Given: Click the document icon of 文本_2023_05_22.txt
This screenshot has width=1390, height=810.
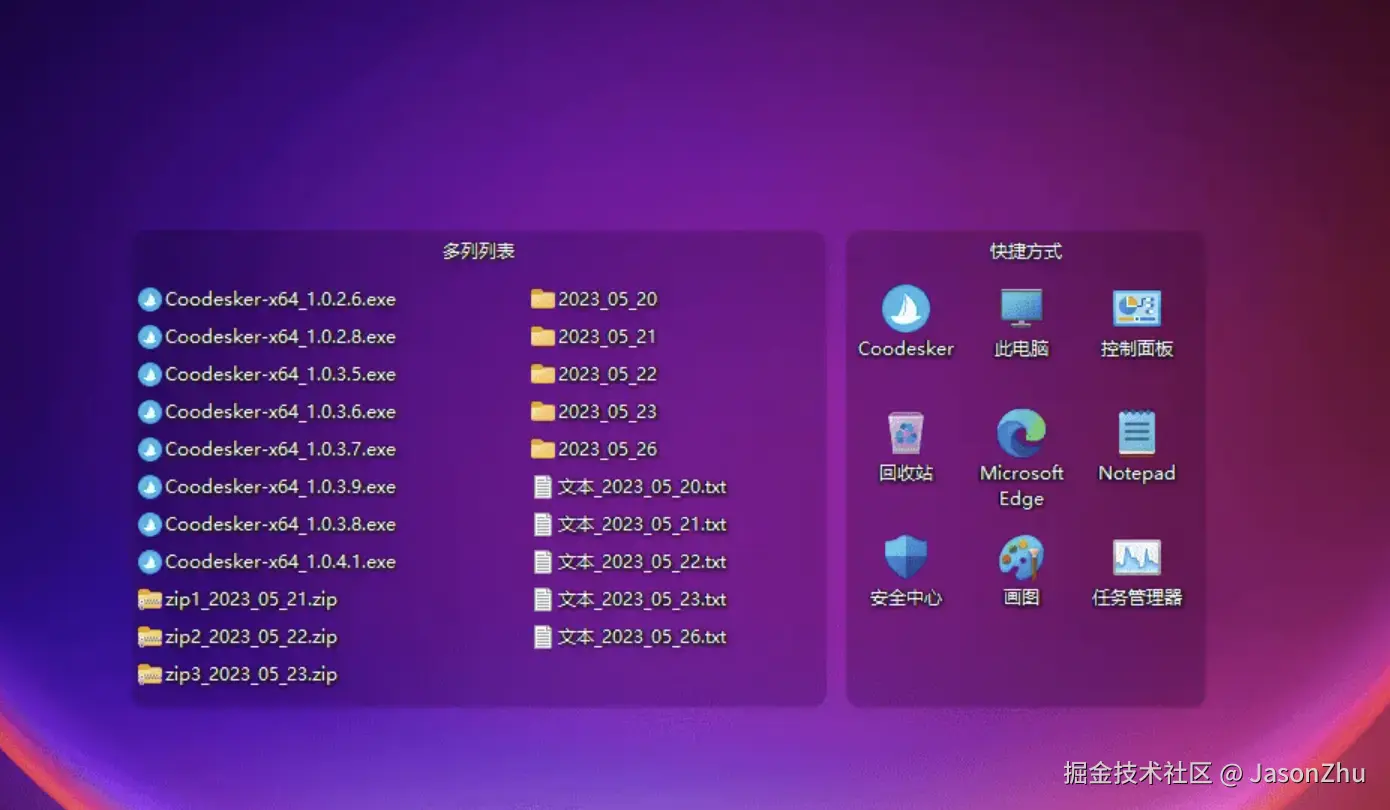Looking at the screenshot, I should tap(543, 562).
